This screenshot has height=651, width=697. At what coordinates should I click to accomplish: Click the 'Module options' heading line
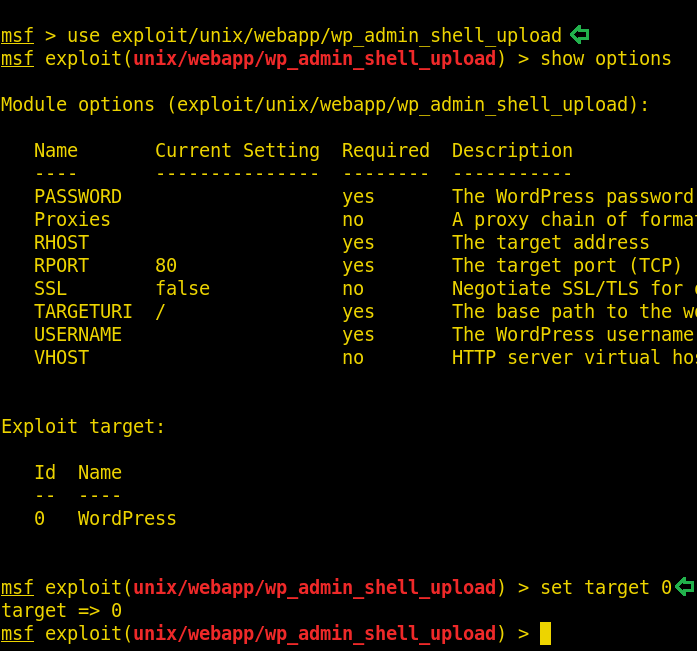pos(325,105)
